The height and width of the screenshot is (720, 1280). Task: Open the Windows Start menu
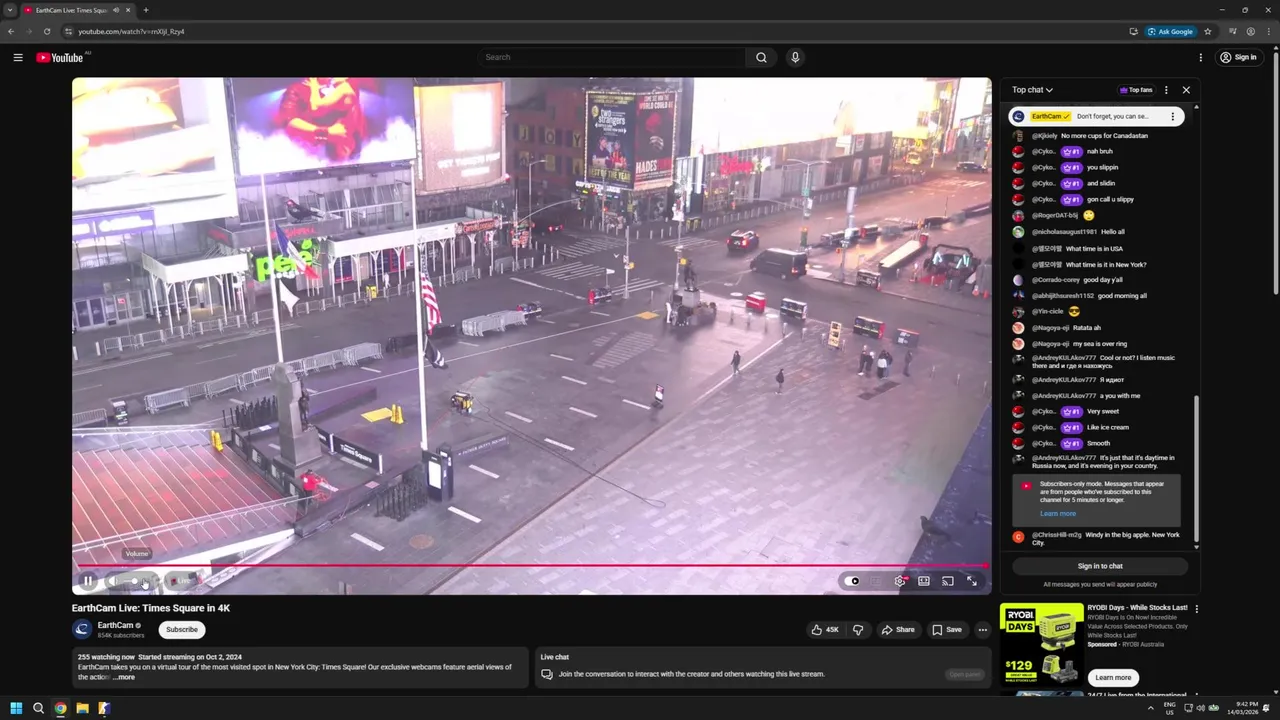click(x=16, y=708)
